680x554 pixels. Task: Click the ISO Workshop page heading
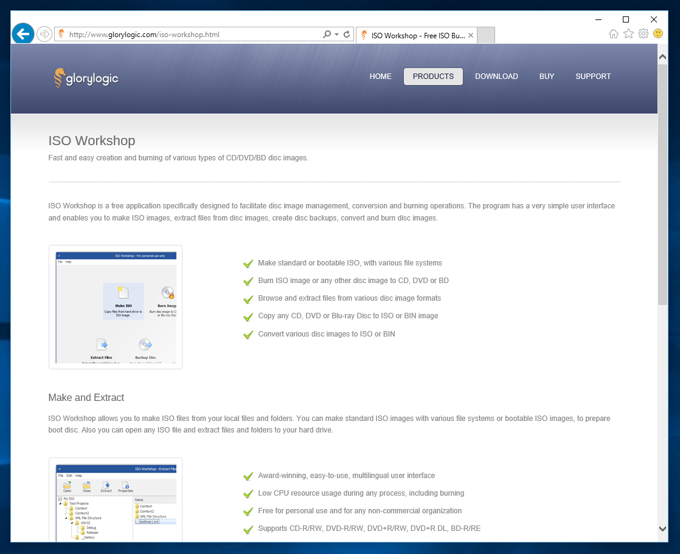click(x=92, y=141)
